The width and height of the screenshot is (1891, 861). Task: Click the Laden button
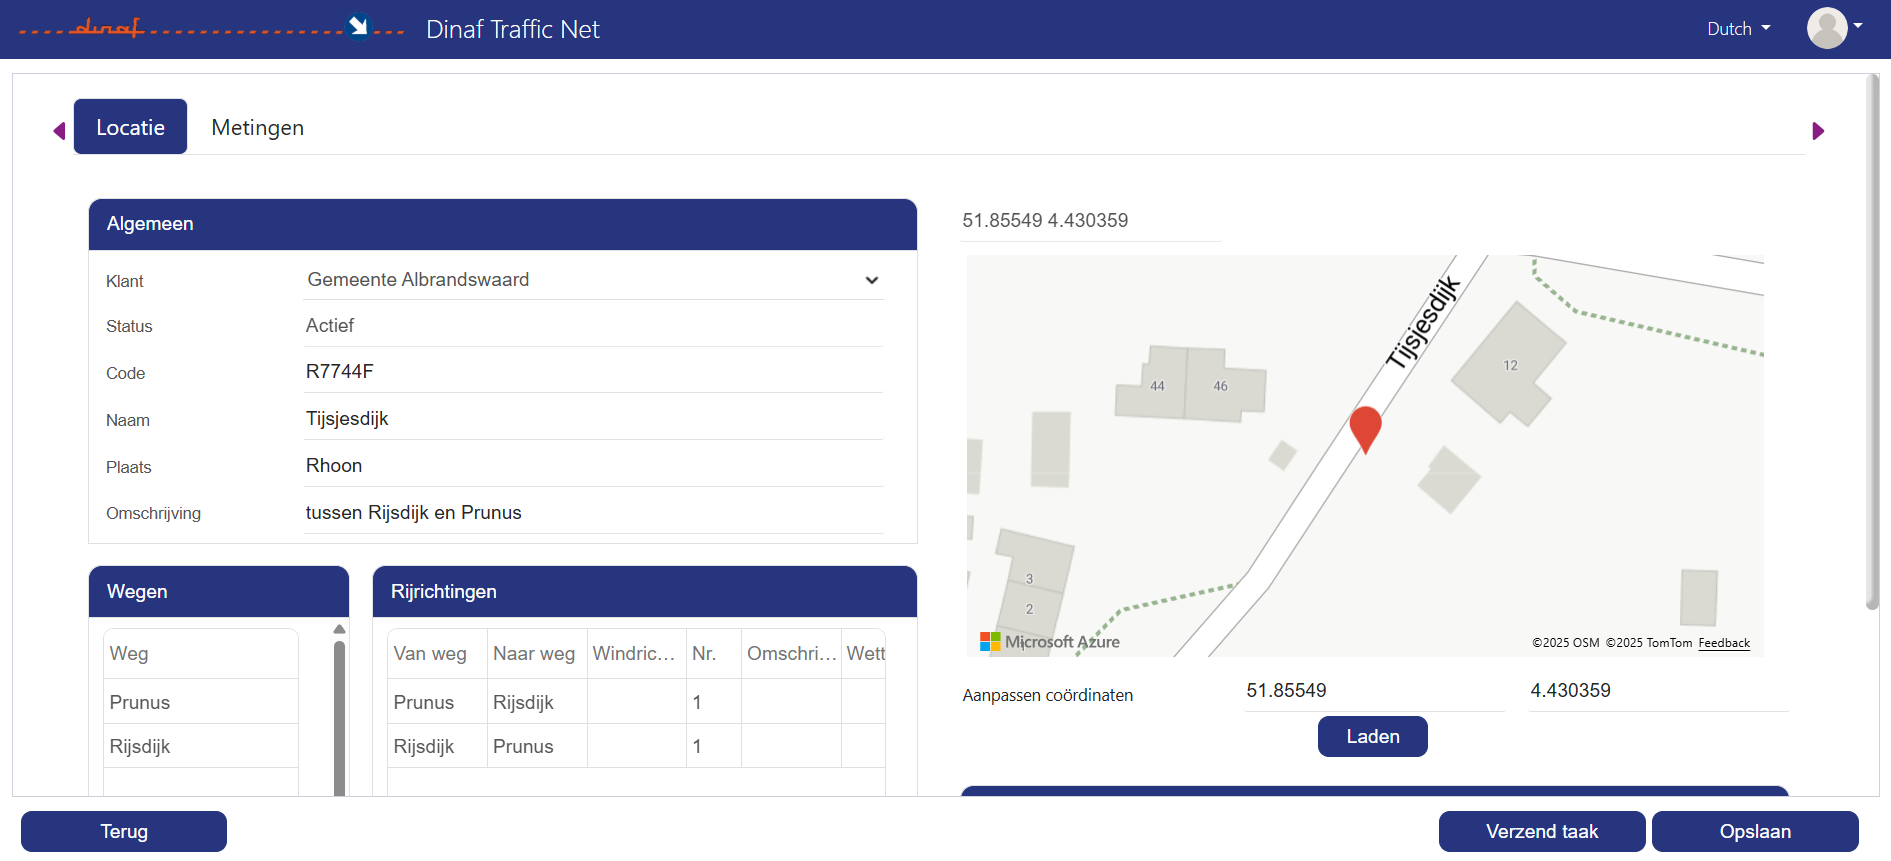[1373, 737]
